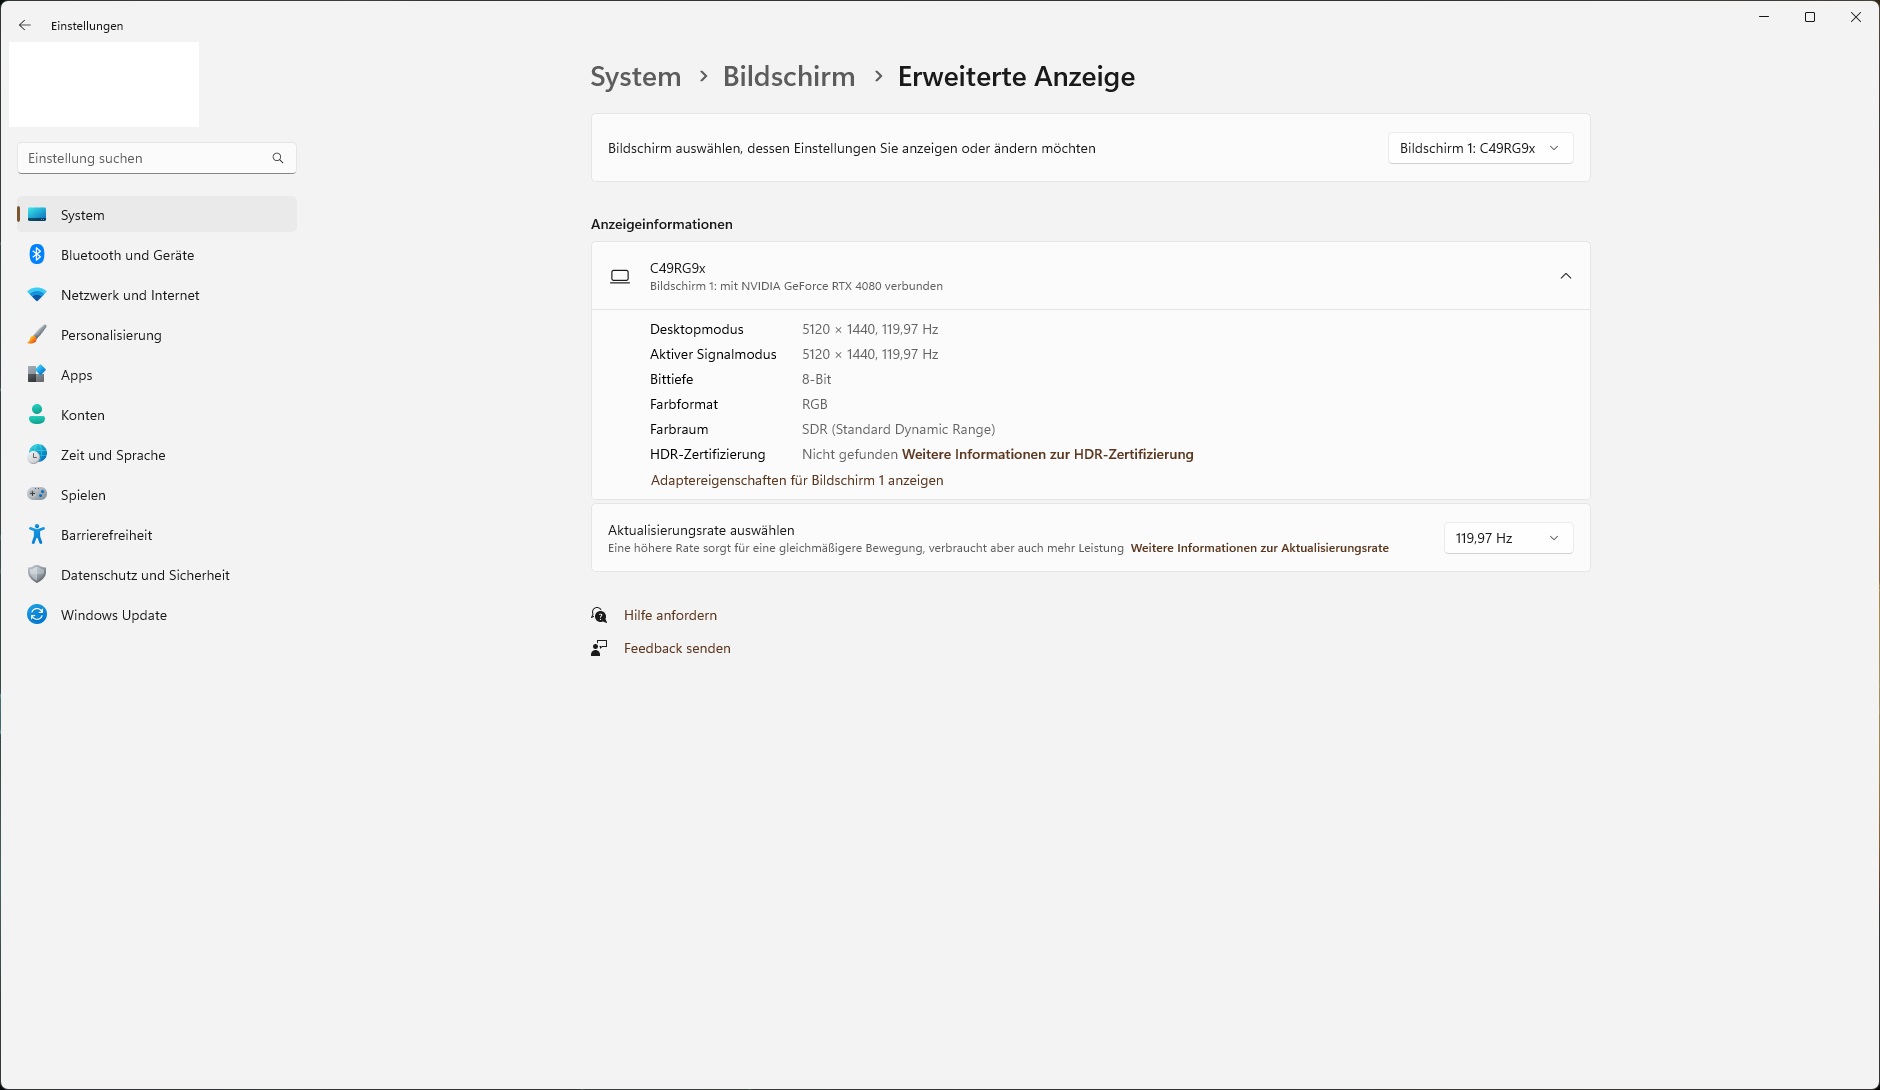
Task: Click the Aktiver Signalmodus resolution value
Action: click(x=870, y=354)
